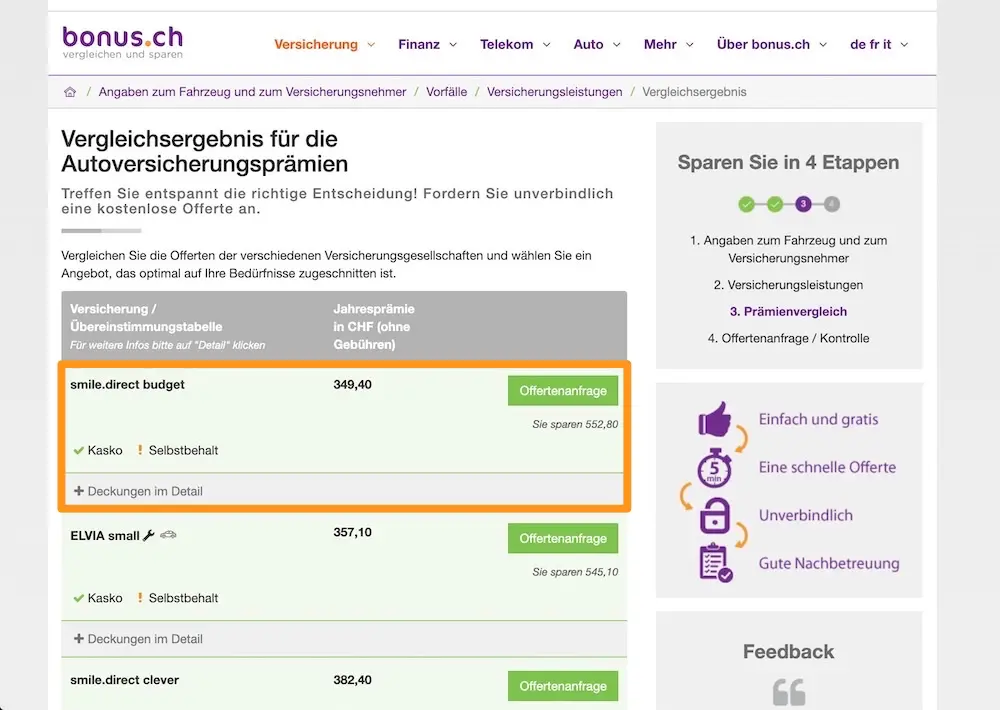Viewport: 1000px width, 710px height.
Task: Click the Sie sparen 545,10 text
Action: (575, 572)
